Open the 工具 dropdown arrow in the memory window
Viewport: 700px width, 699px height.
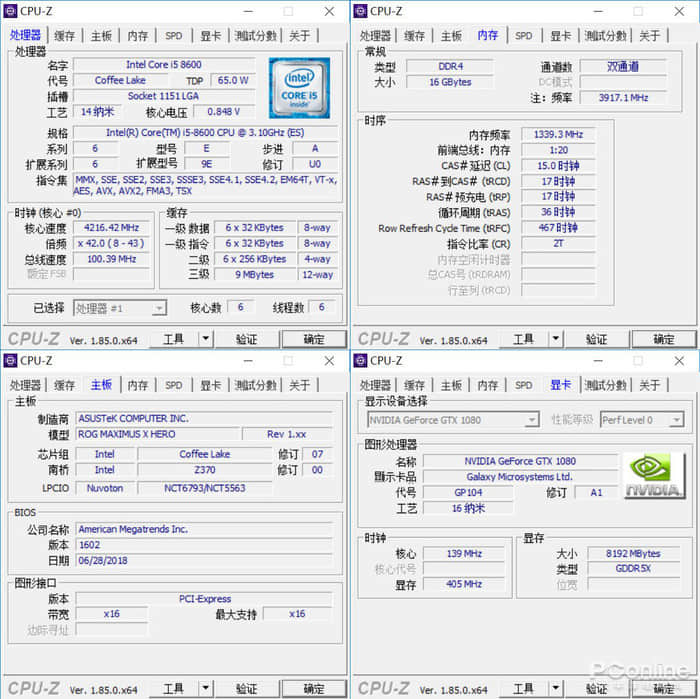pyautogui.click(x=556, y=339)
